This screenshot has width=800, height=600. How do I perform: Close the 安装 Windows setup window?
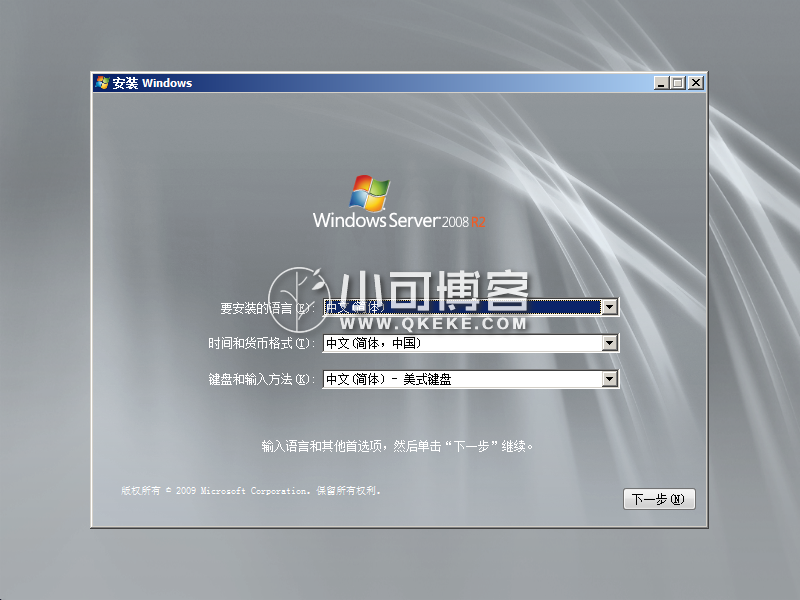pyautogui.click(x=696, y=83)
